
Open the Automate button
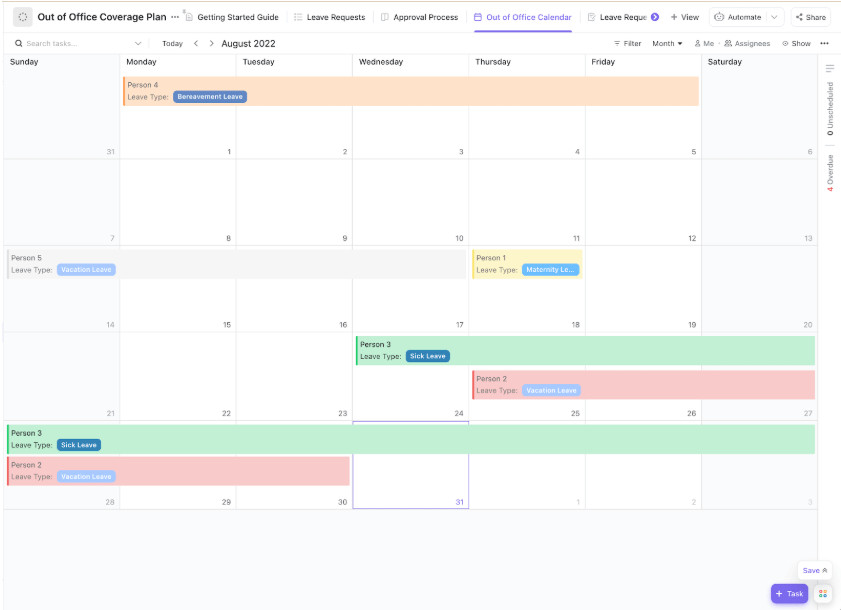point(738,17)
